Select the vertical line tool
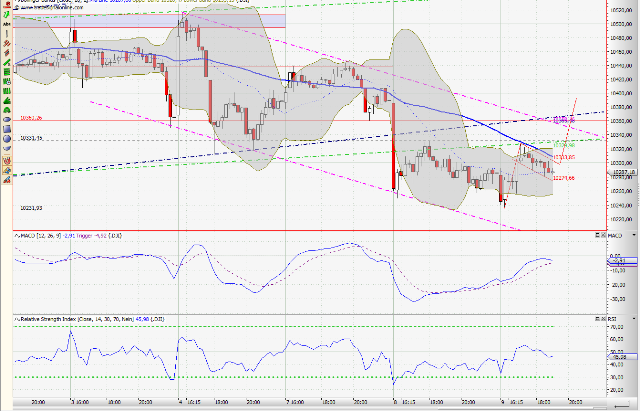Screen dimensions: 640x411 click(x=7, y=33)
